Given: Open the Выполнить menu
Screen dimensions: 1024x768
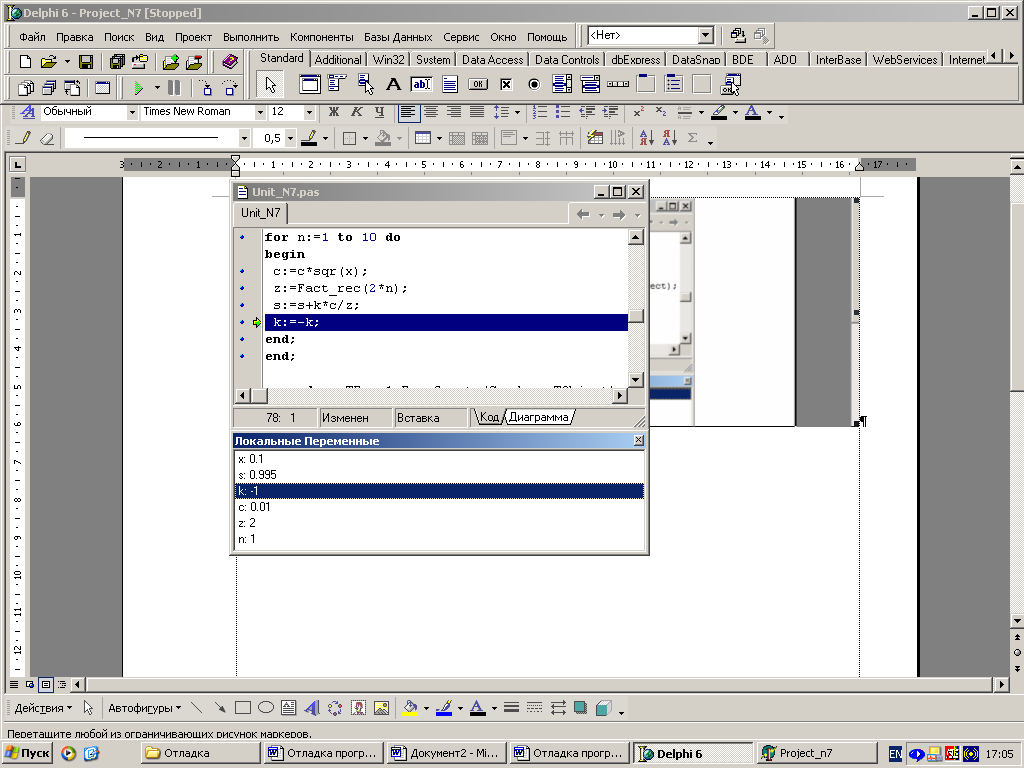Looking at the screenshot, I should (251, 37).
